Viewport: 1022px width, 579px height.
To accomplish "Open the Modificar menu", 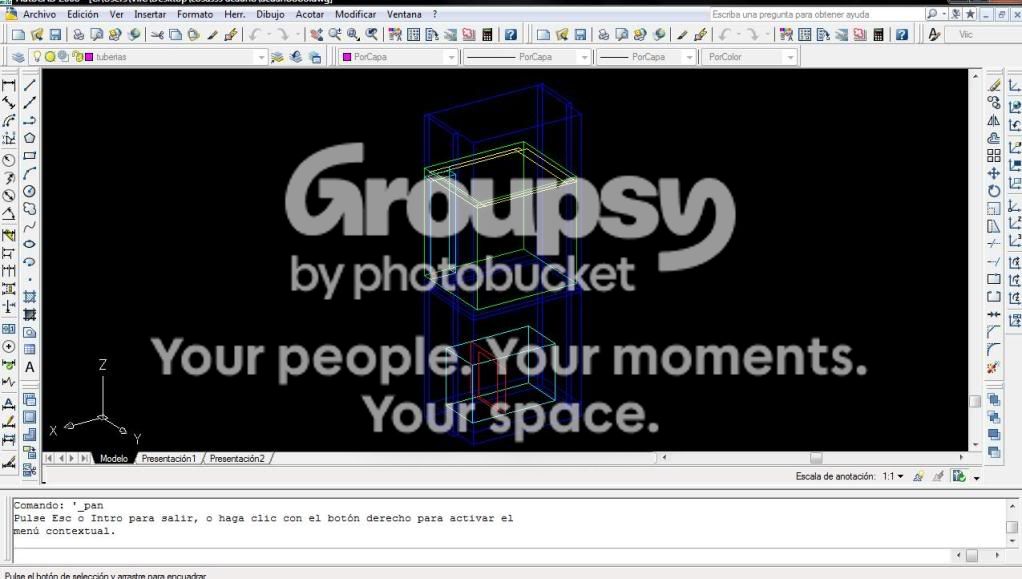I will pyautogui.click(x=355, y=14).
